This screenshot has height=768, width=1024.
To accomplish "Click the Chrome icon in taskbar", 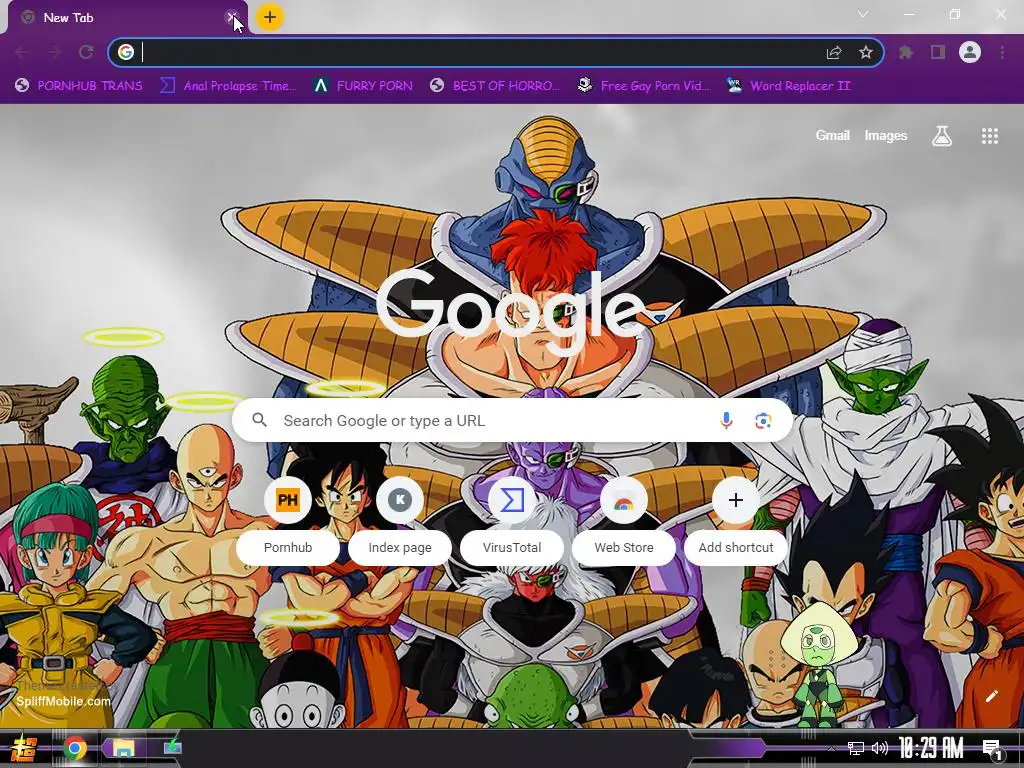I will click(75, 748).
